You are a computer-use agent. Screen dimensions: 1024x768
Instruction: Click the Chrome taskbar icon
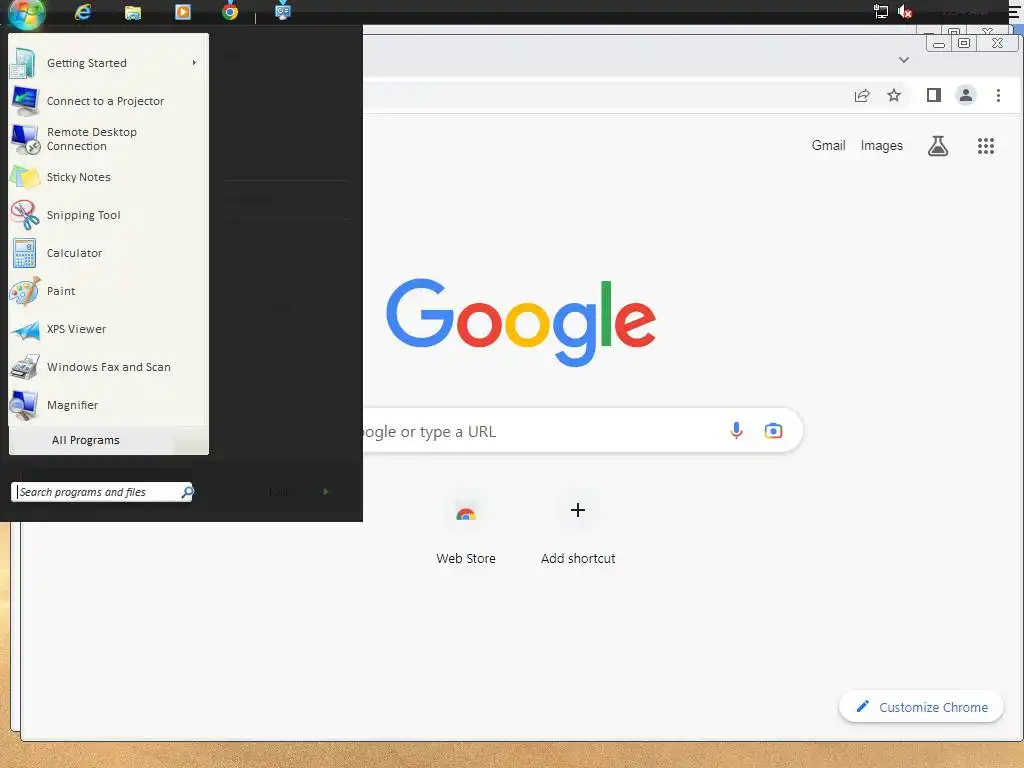(230, 12)
